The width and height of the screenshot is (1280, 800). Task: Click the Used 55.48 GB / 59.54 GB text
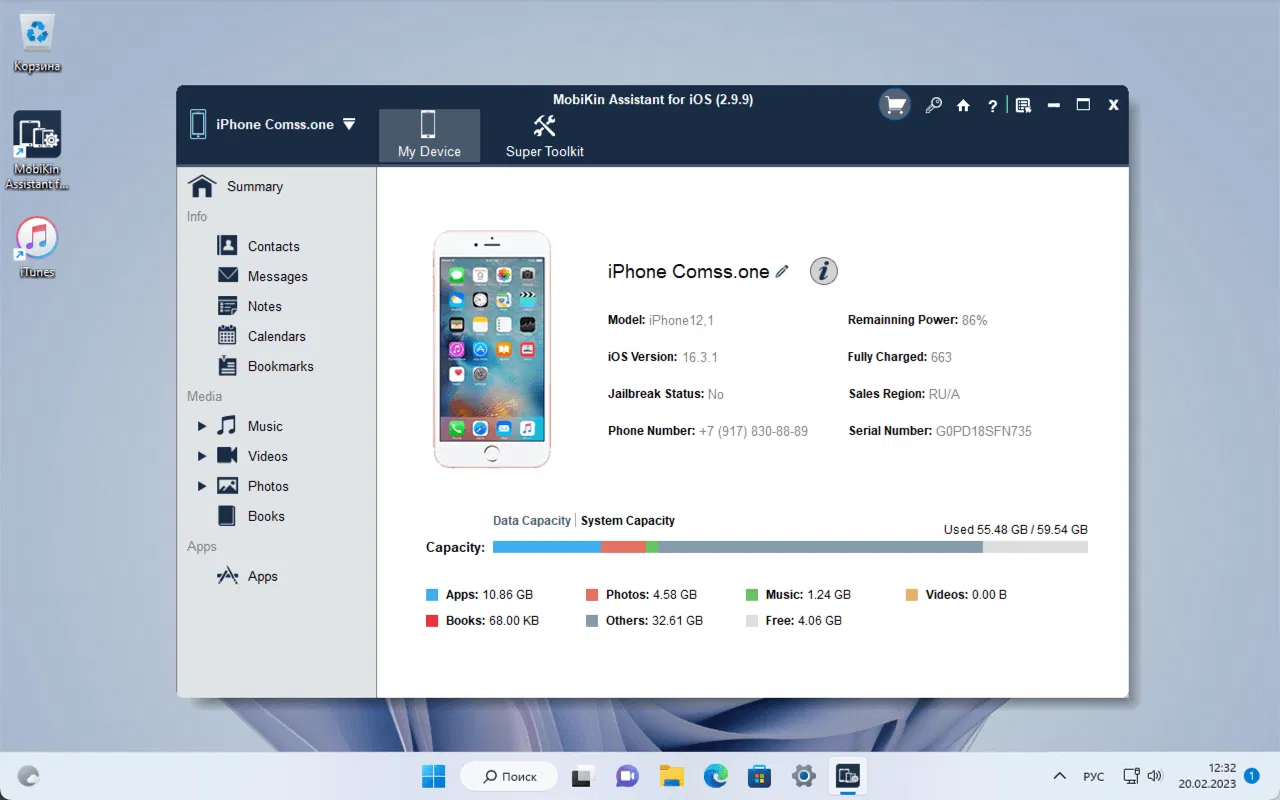(1016, 530)
